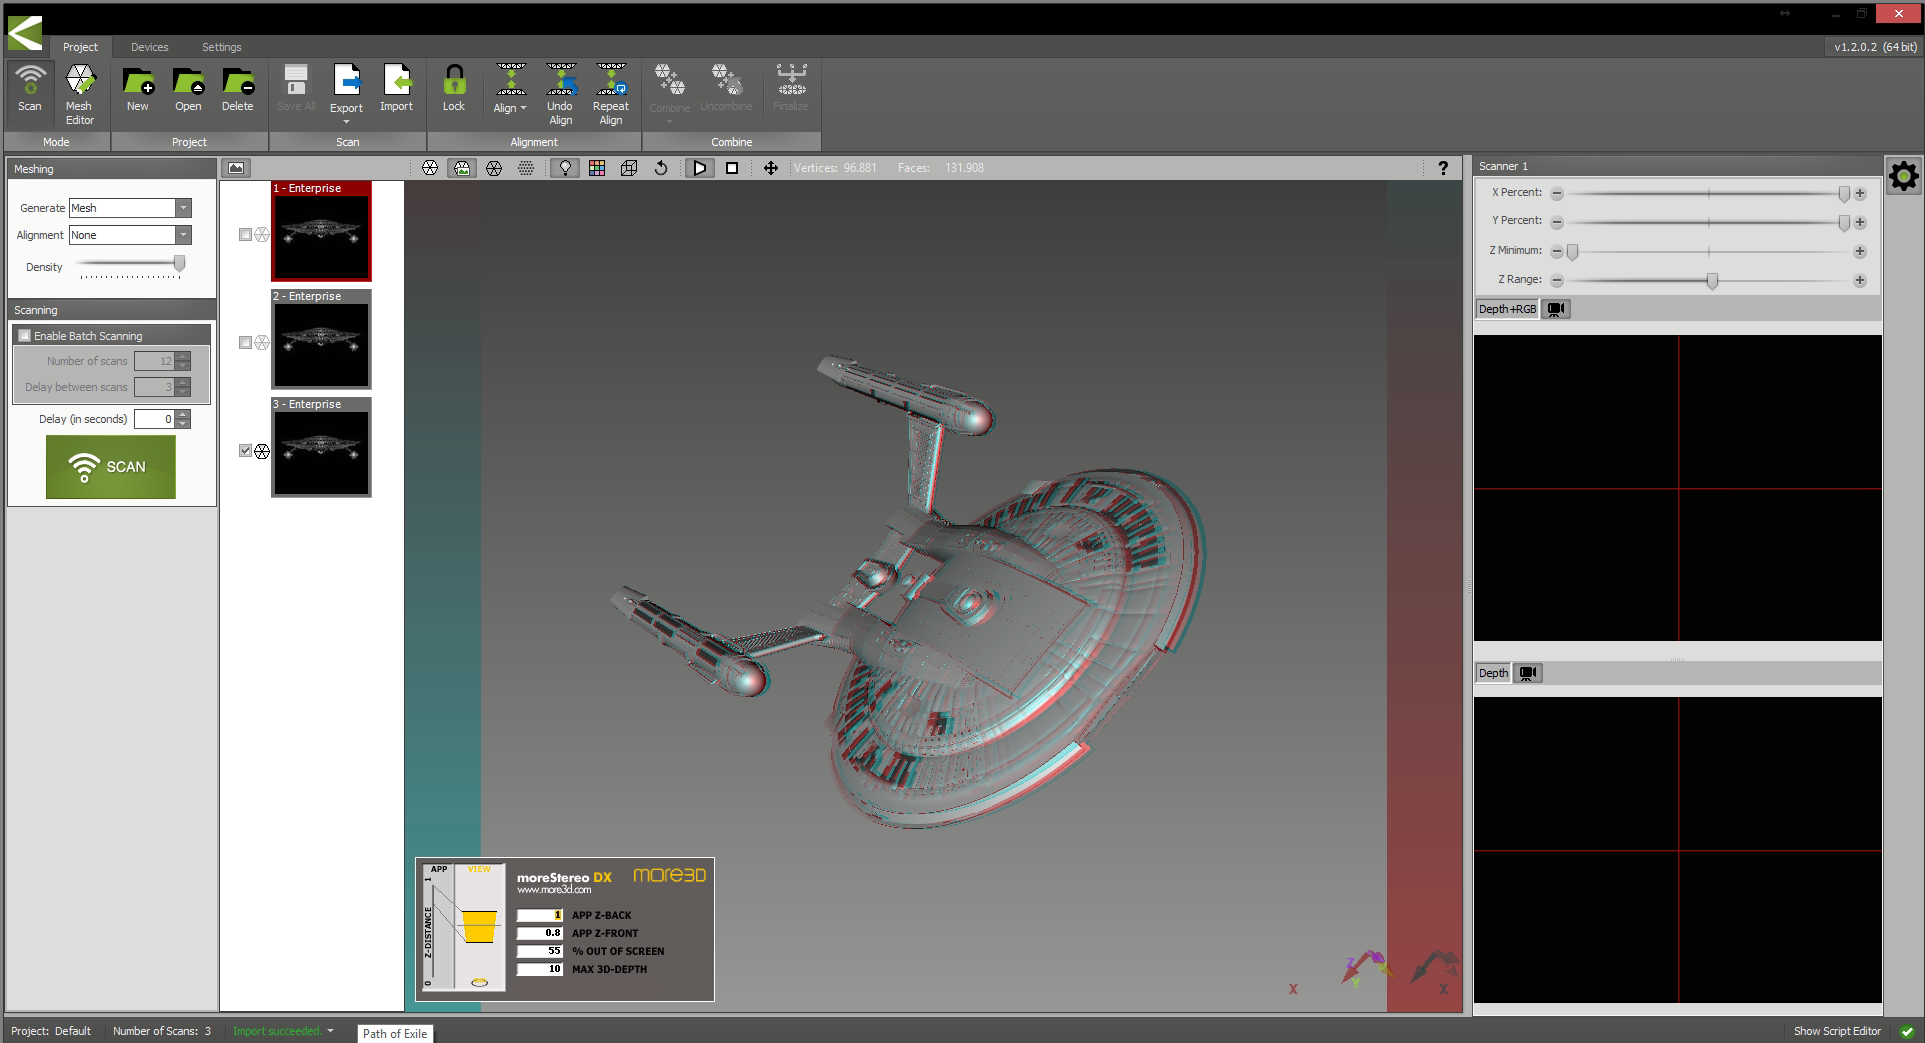This screenshot has width=1925, height=1043.
Task: Select wireframe mesh render mode
Action: [x=494, y=168]
